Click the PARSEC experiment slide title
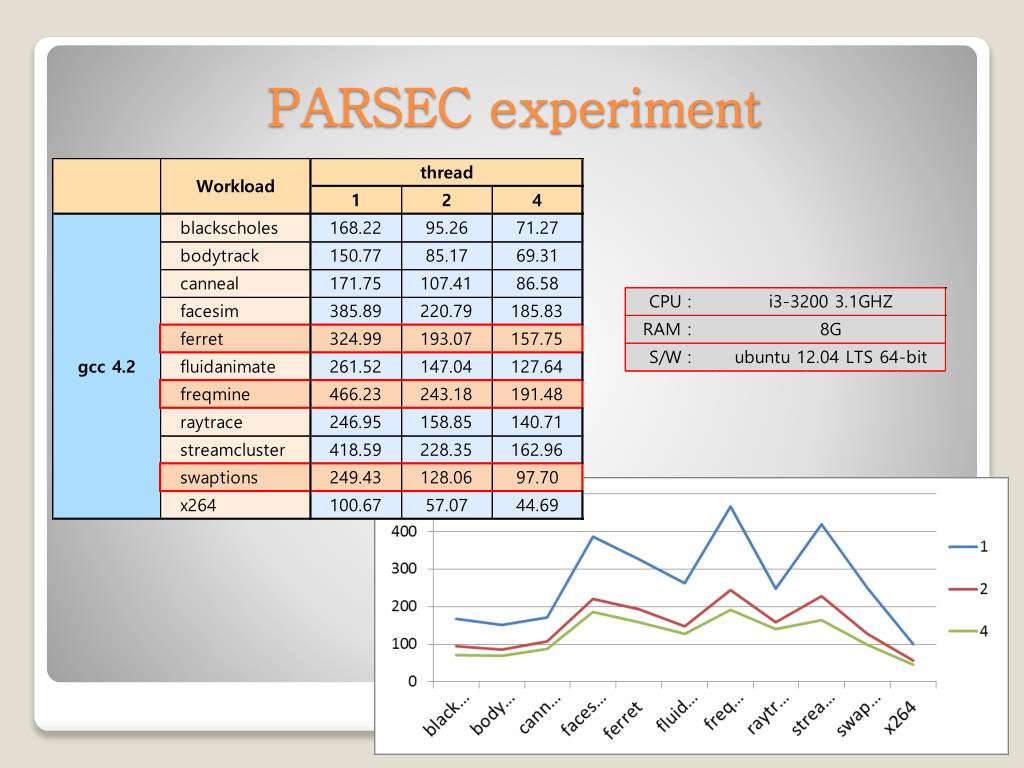1024x768 pixels. [514, 108]
